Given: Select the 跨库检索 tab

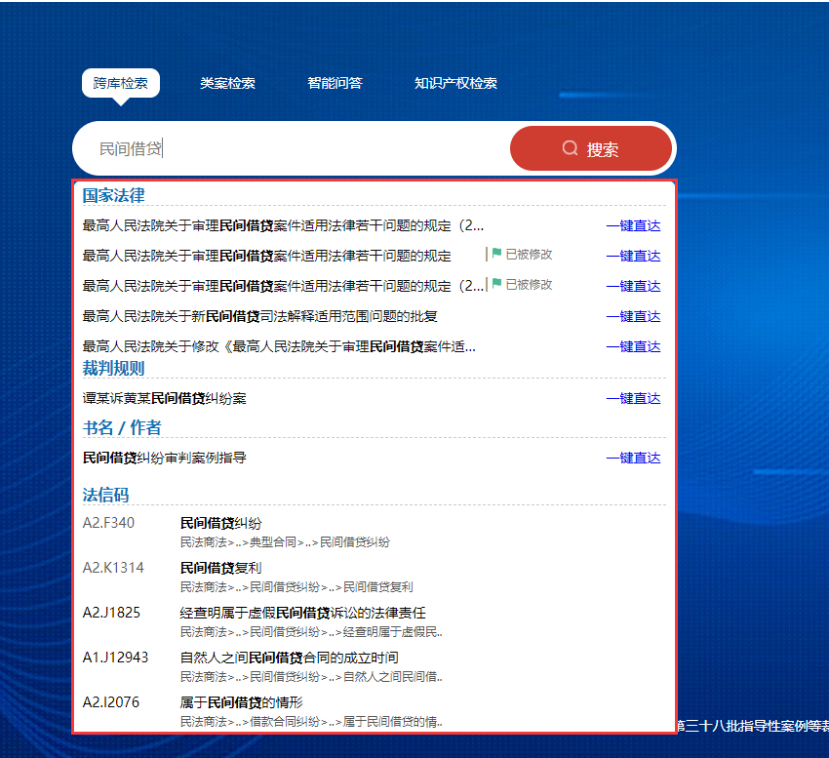Looking at the screenshot, I should click(x=121, y=83).
